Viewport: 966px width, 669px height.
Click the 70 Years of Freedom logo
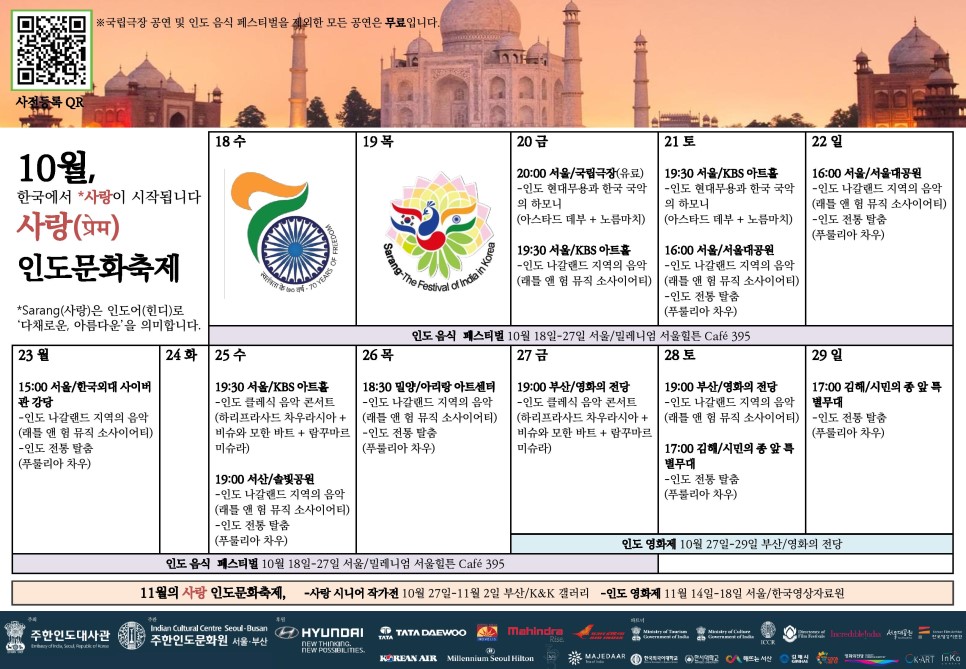(285, 234)
